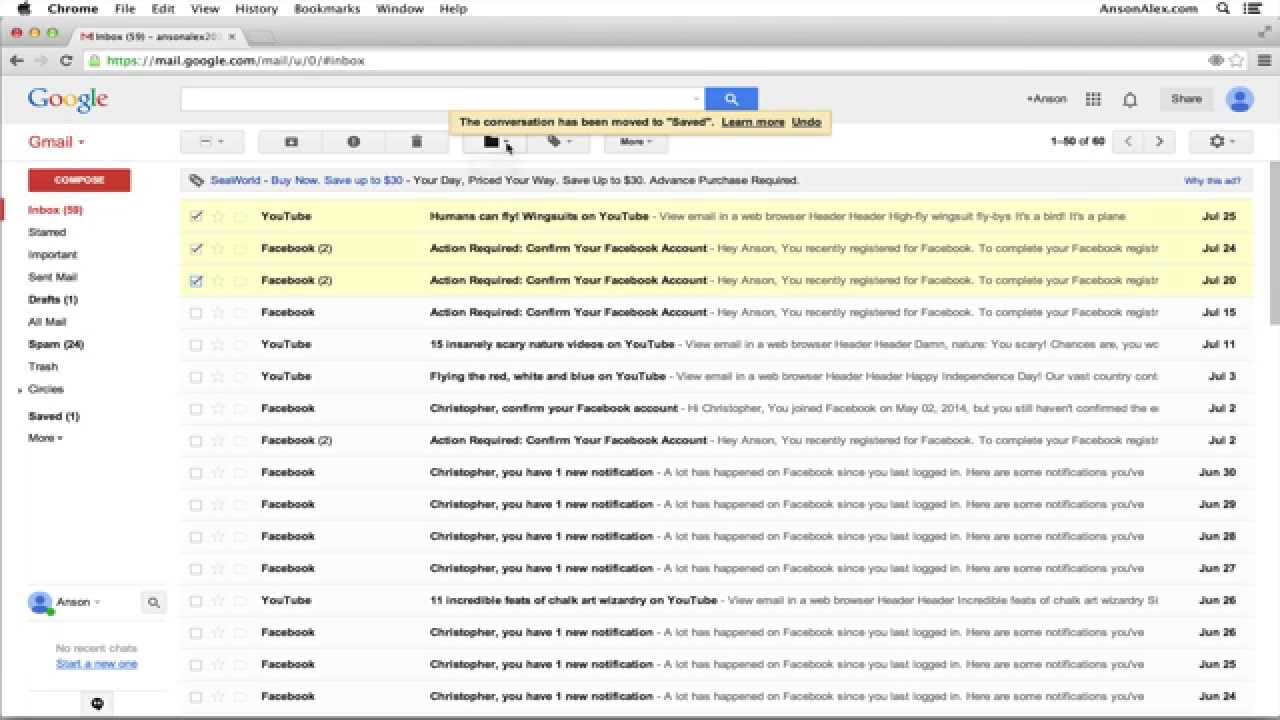Open the +Anson profile link
1280x720 pixels.
tap(1046, 99)
